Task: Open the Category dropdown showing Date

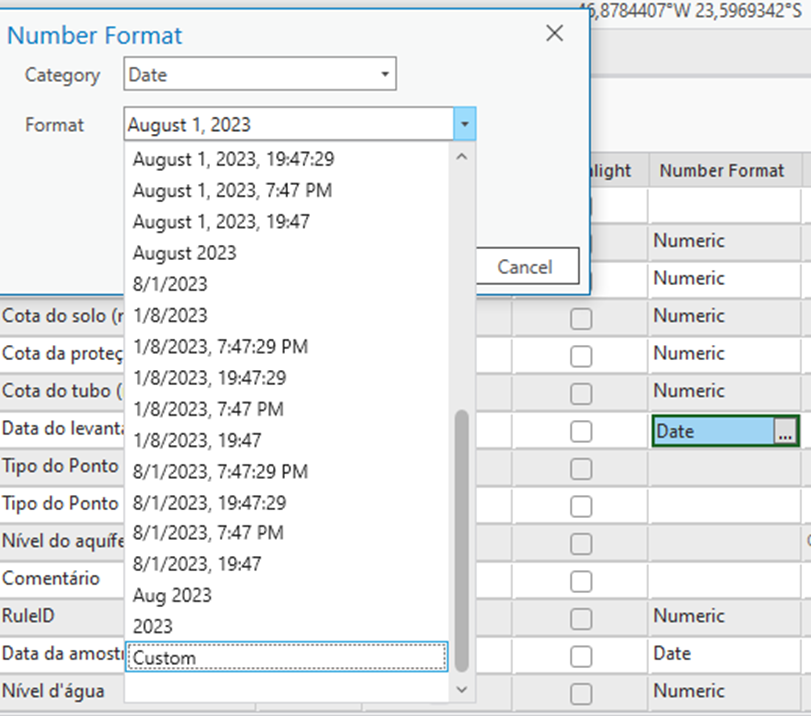Action: coord(260,75)
